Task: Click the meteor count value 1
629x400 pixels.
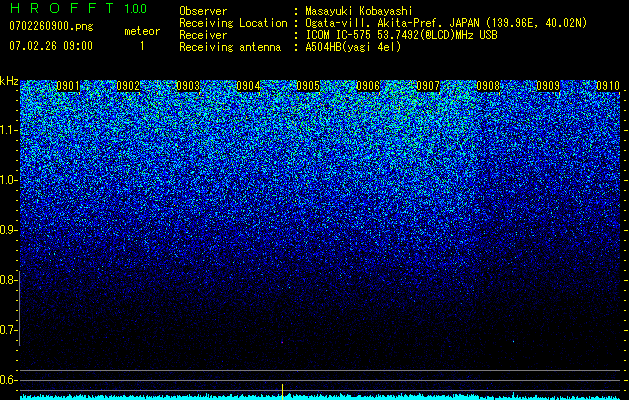Action: click(x=142, y=46)
